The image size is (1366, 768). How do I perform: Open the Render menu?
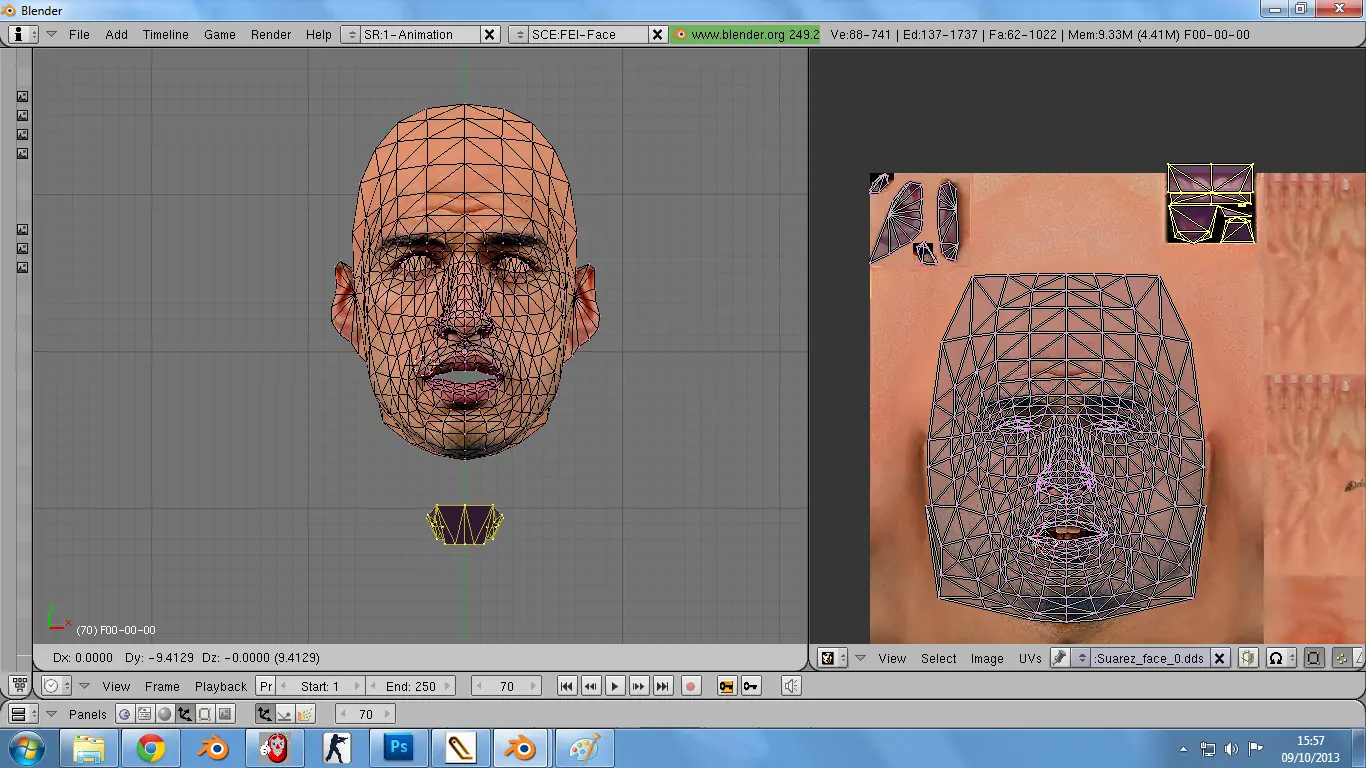click(271, 34)
